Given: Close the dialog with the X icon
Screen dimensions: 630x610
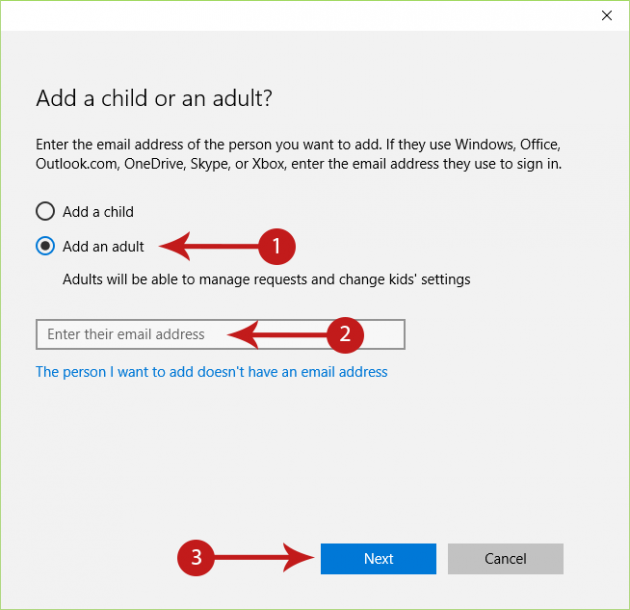Looking at the screenshot, I should point(607,16).
